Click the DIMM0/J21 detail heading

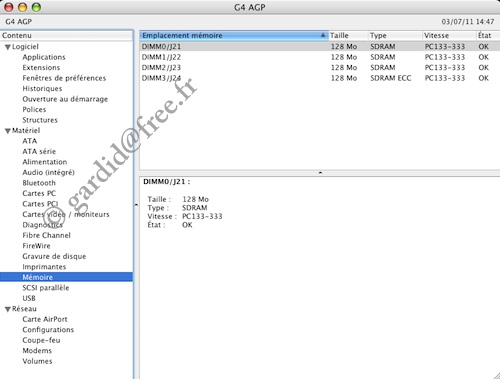167,182
